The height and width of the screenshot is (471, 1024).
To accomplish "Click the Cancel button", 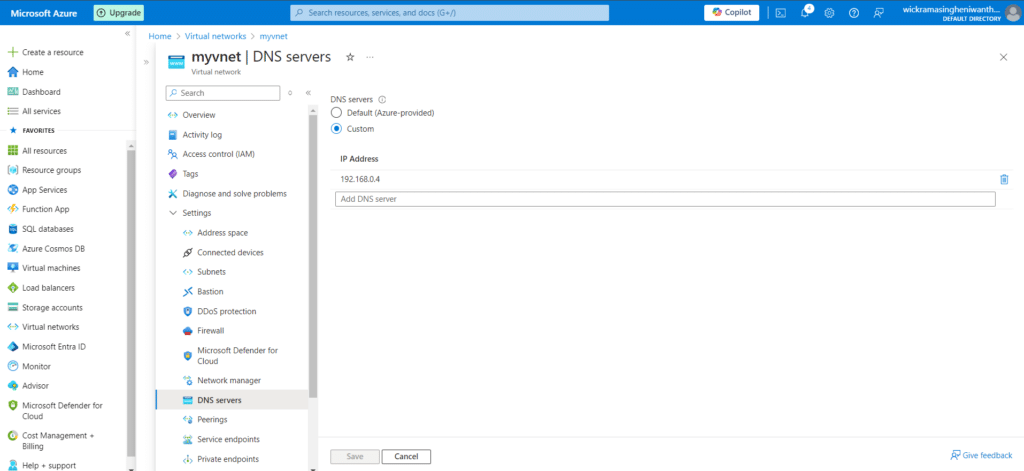I will [406, 457].
